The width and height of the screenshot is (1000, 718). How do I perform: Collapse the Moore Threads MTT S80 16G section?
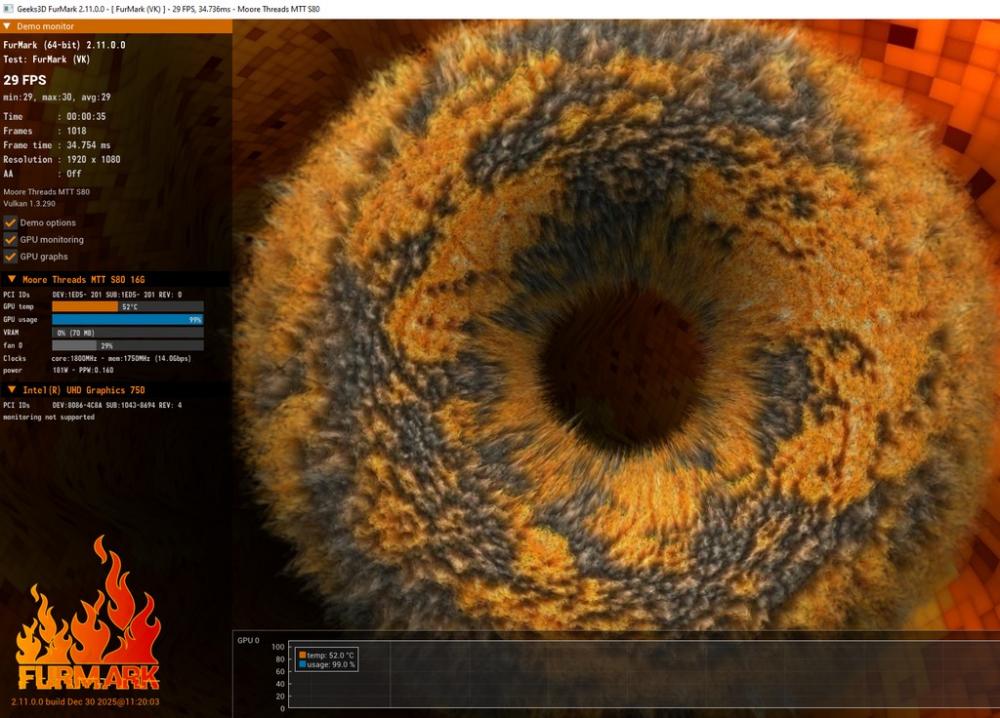(x=11, y=279)
